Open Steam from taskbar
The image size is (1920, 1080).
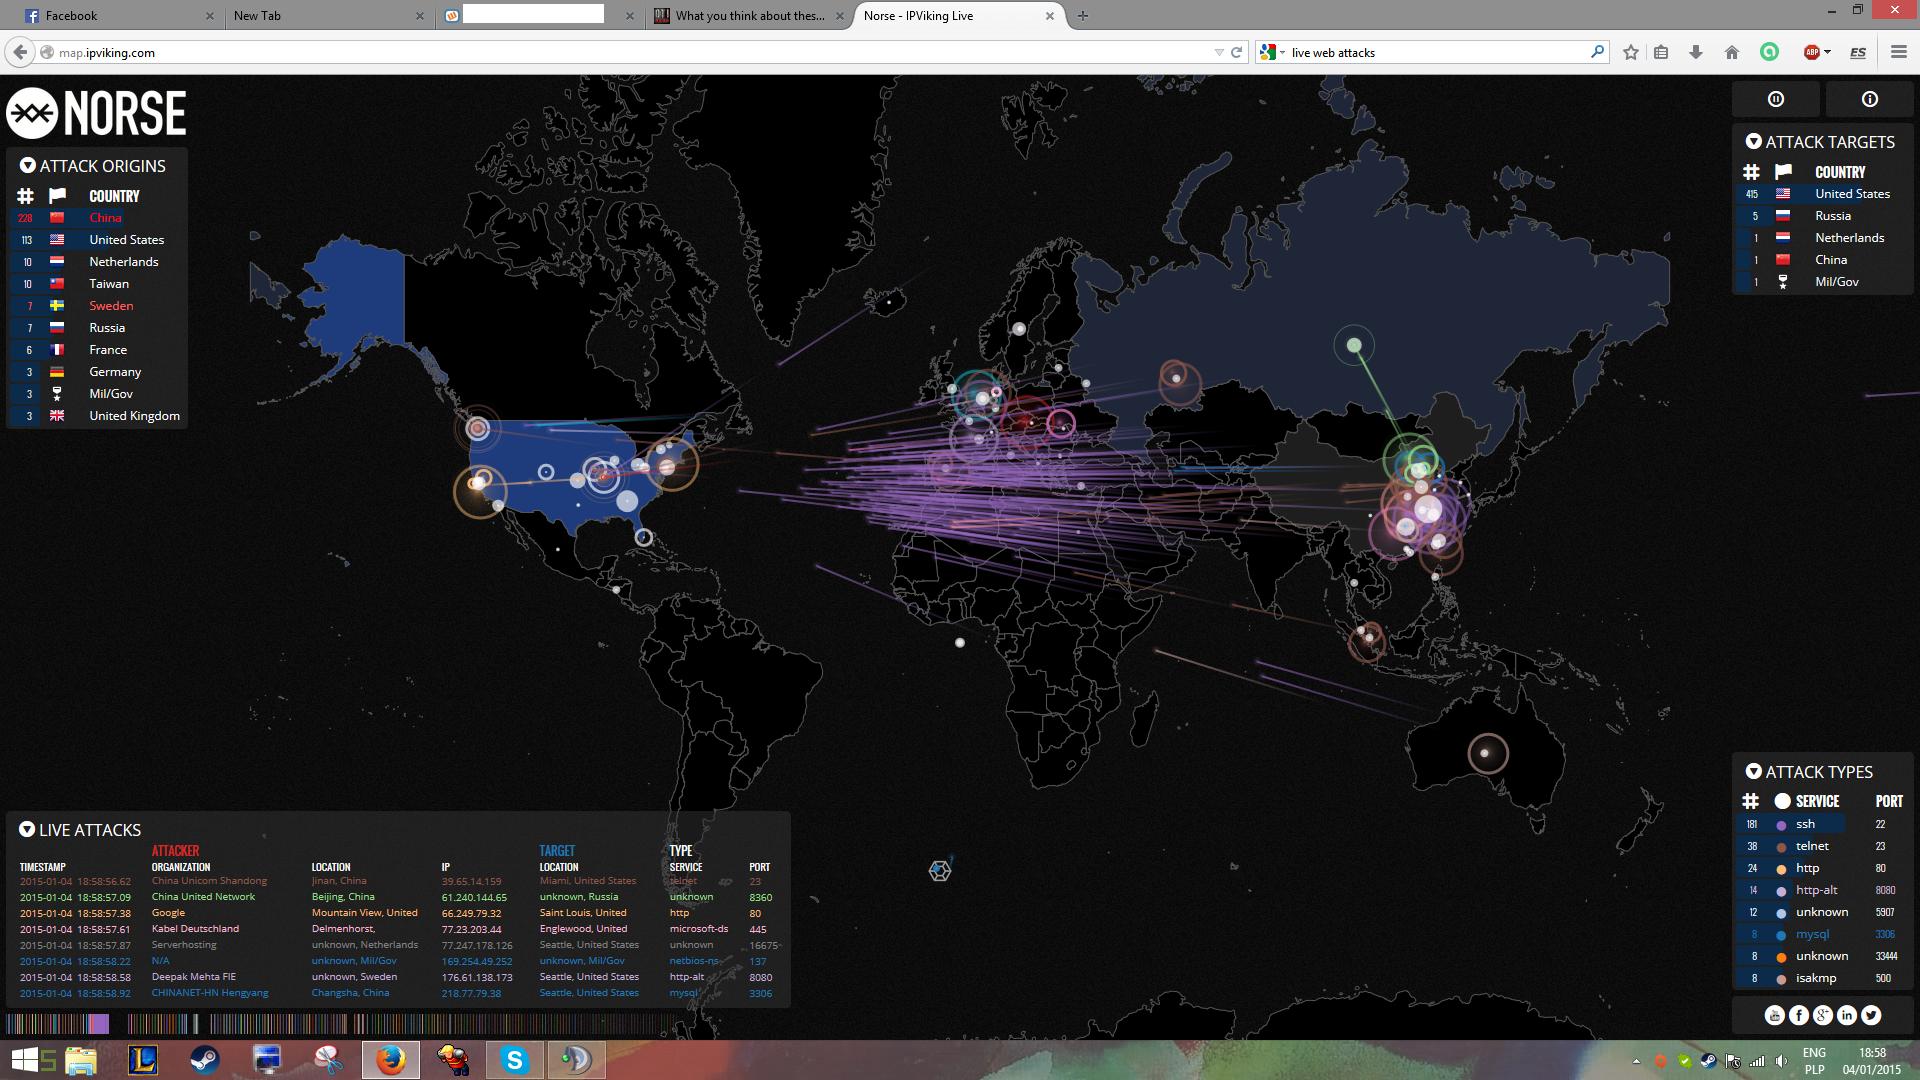[205, 1060]
